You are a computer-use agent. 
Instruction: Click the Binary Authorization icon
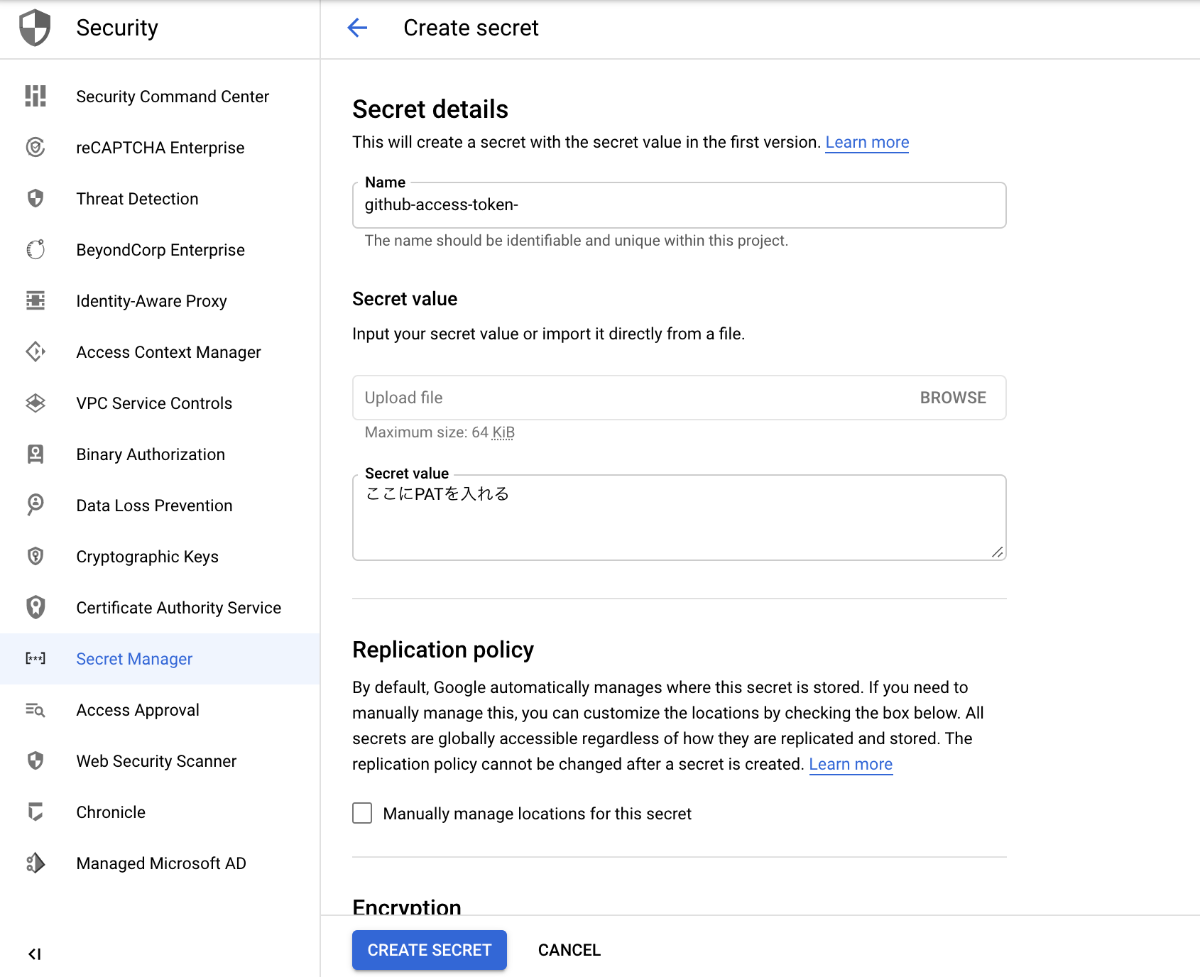pos(35,454)
